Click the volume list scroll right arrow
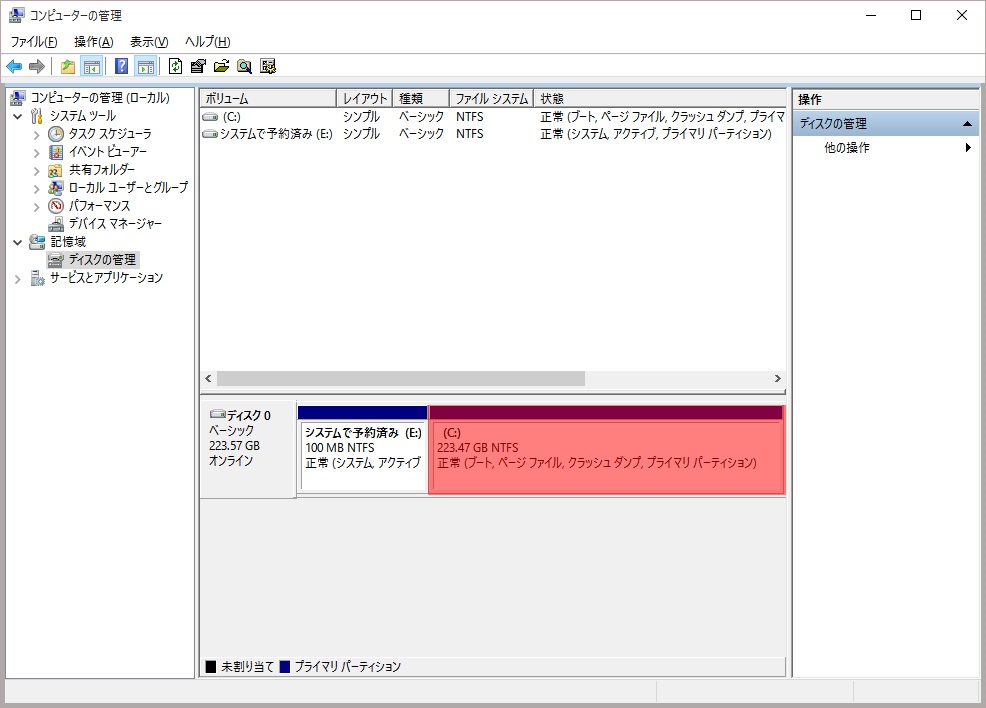 coord(778,379)
